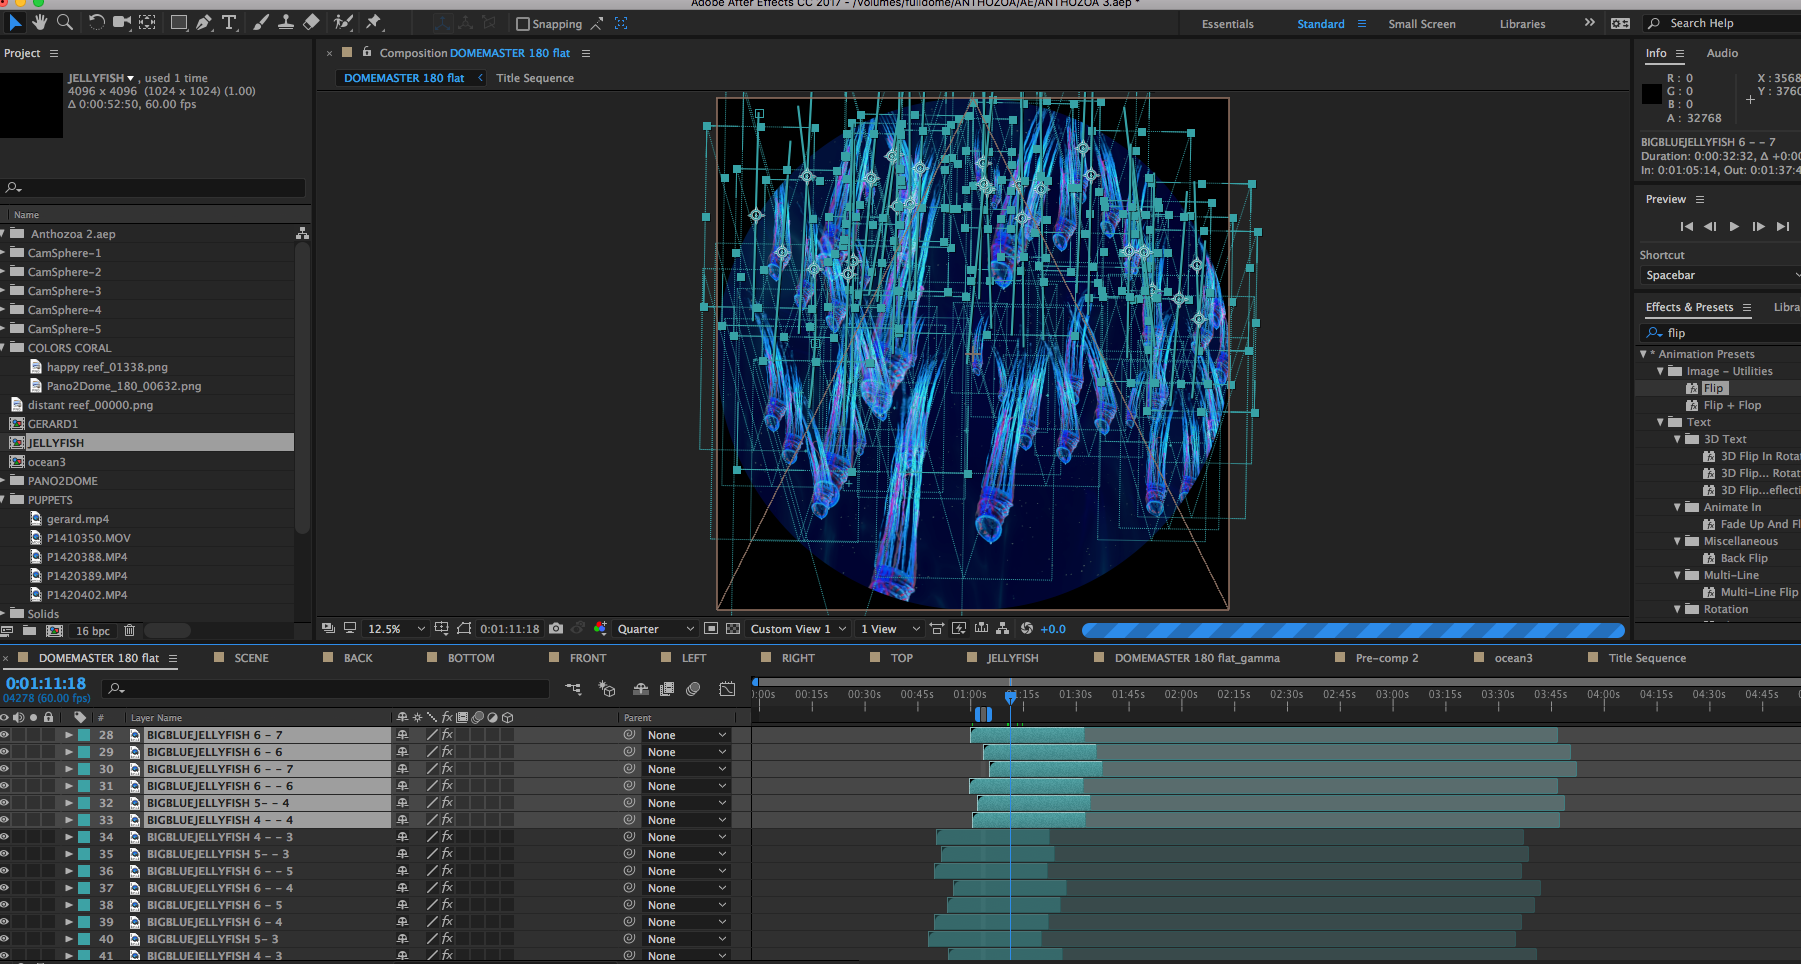Select the Rectangle shape tool
The height and width of the screenshot is (964, 1801).
(x=179, y=22)
